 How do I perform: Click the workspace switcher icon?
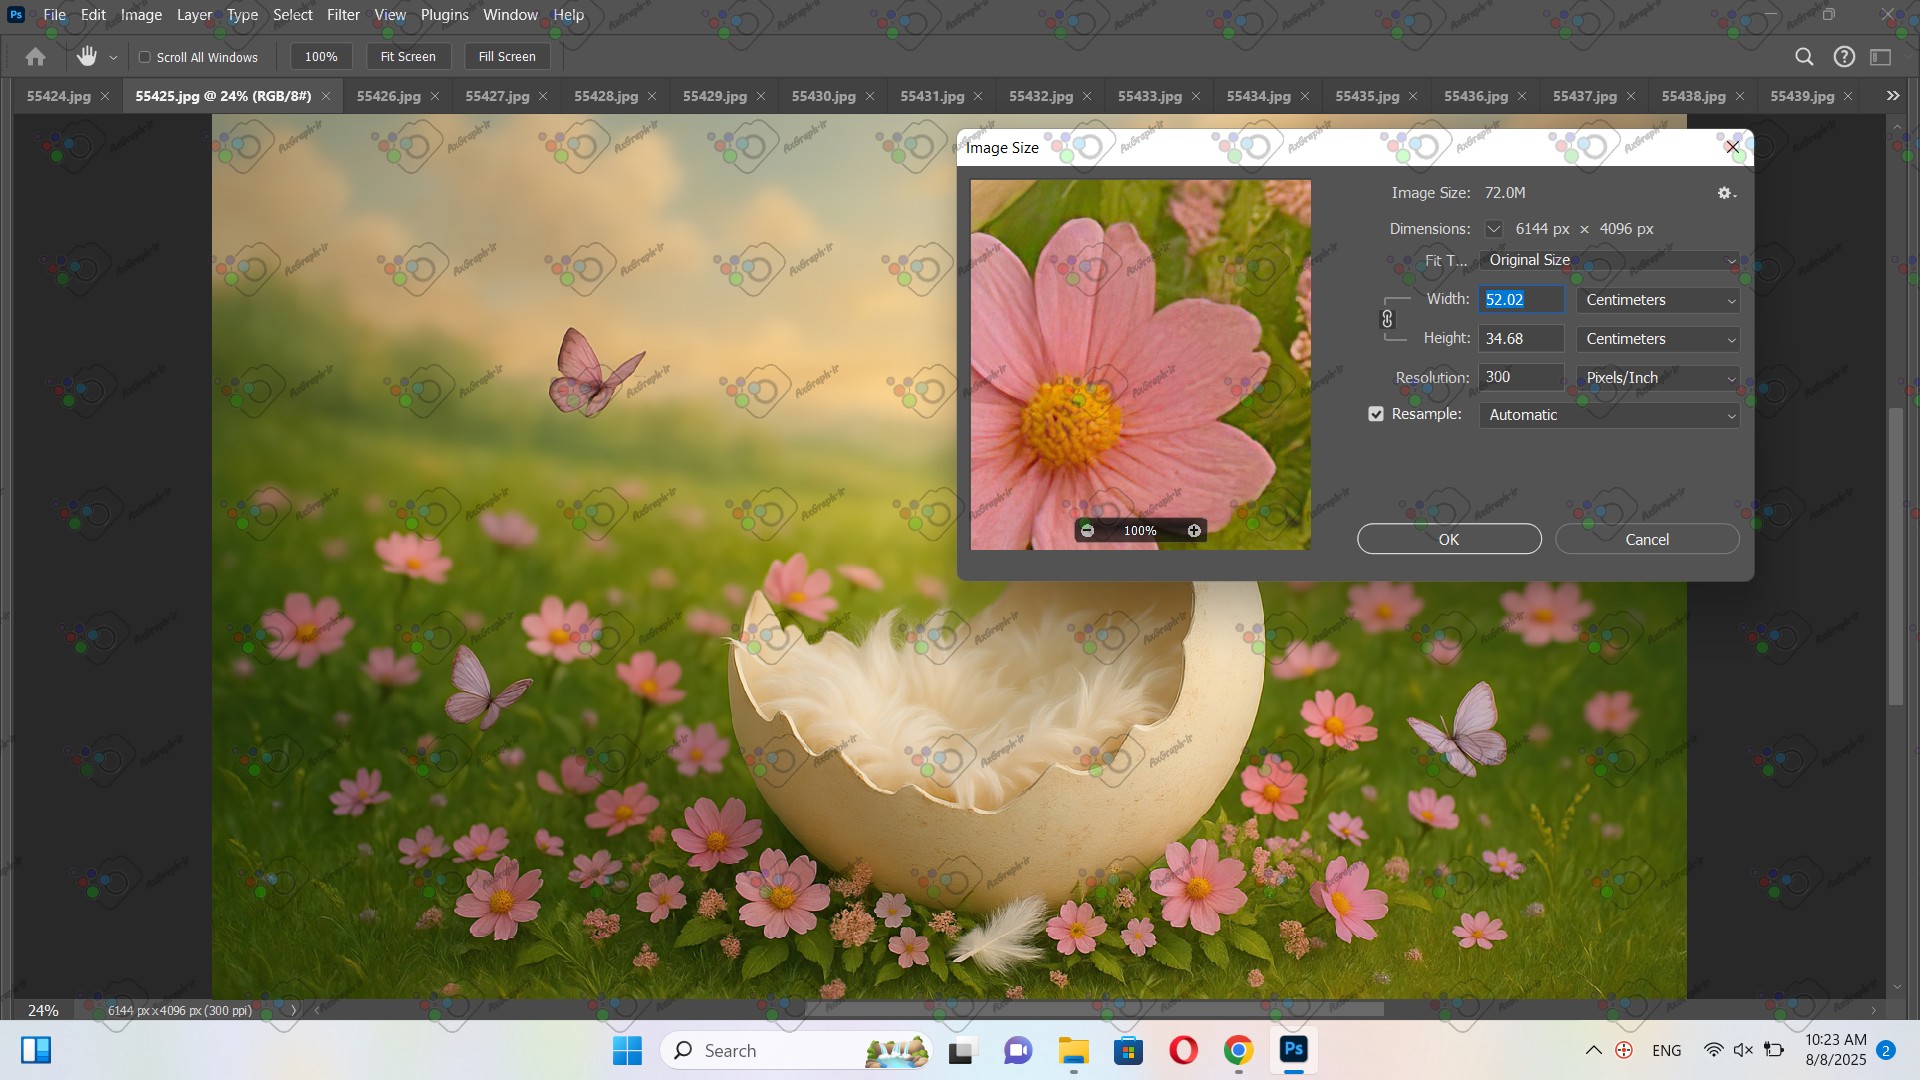click(1881, 57)
